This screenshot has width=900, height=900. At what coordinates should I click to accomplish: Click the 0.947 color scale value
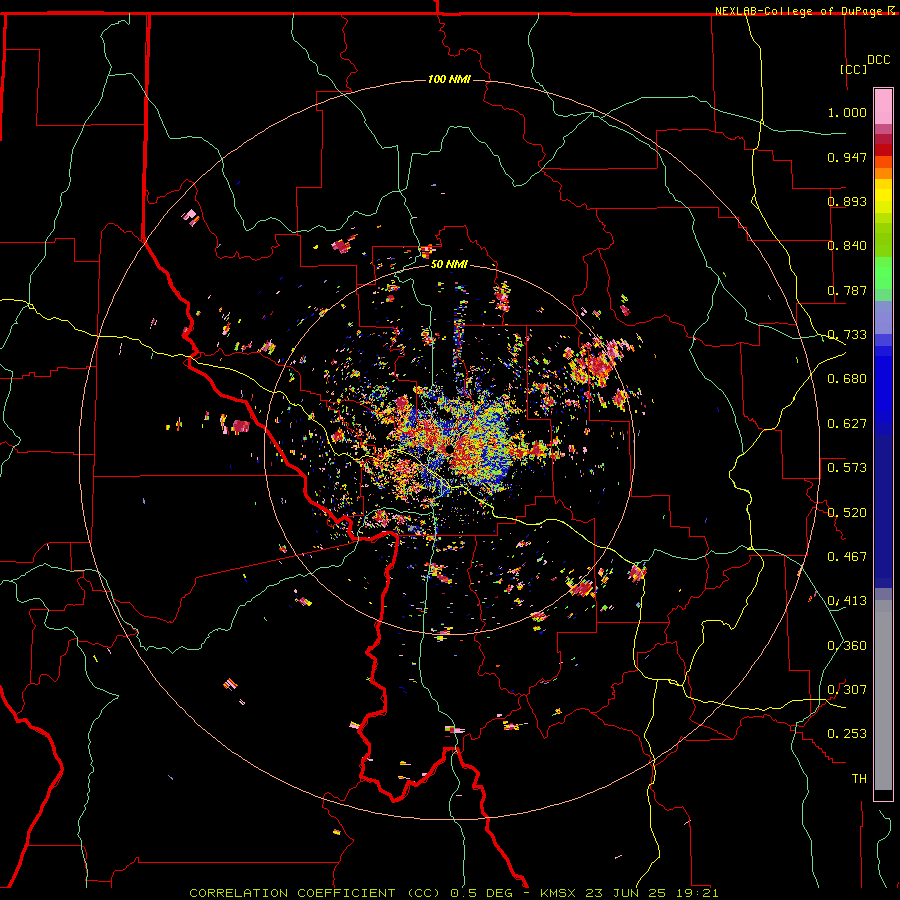[x=847, y=157]
